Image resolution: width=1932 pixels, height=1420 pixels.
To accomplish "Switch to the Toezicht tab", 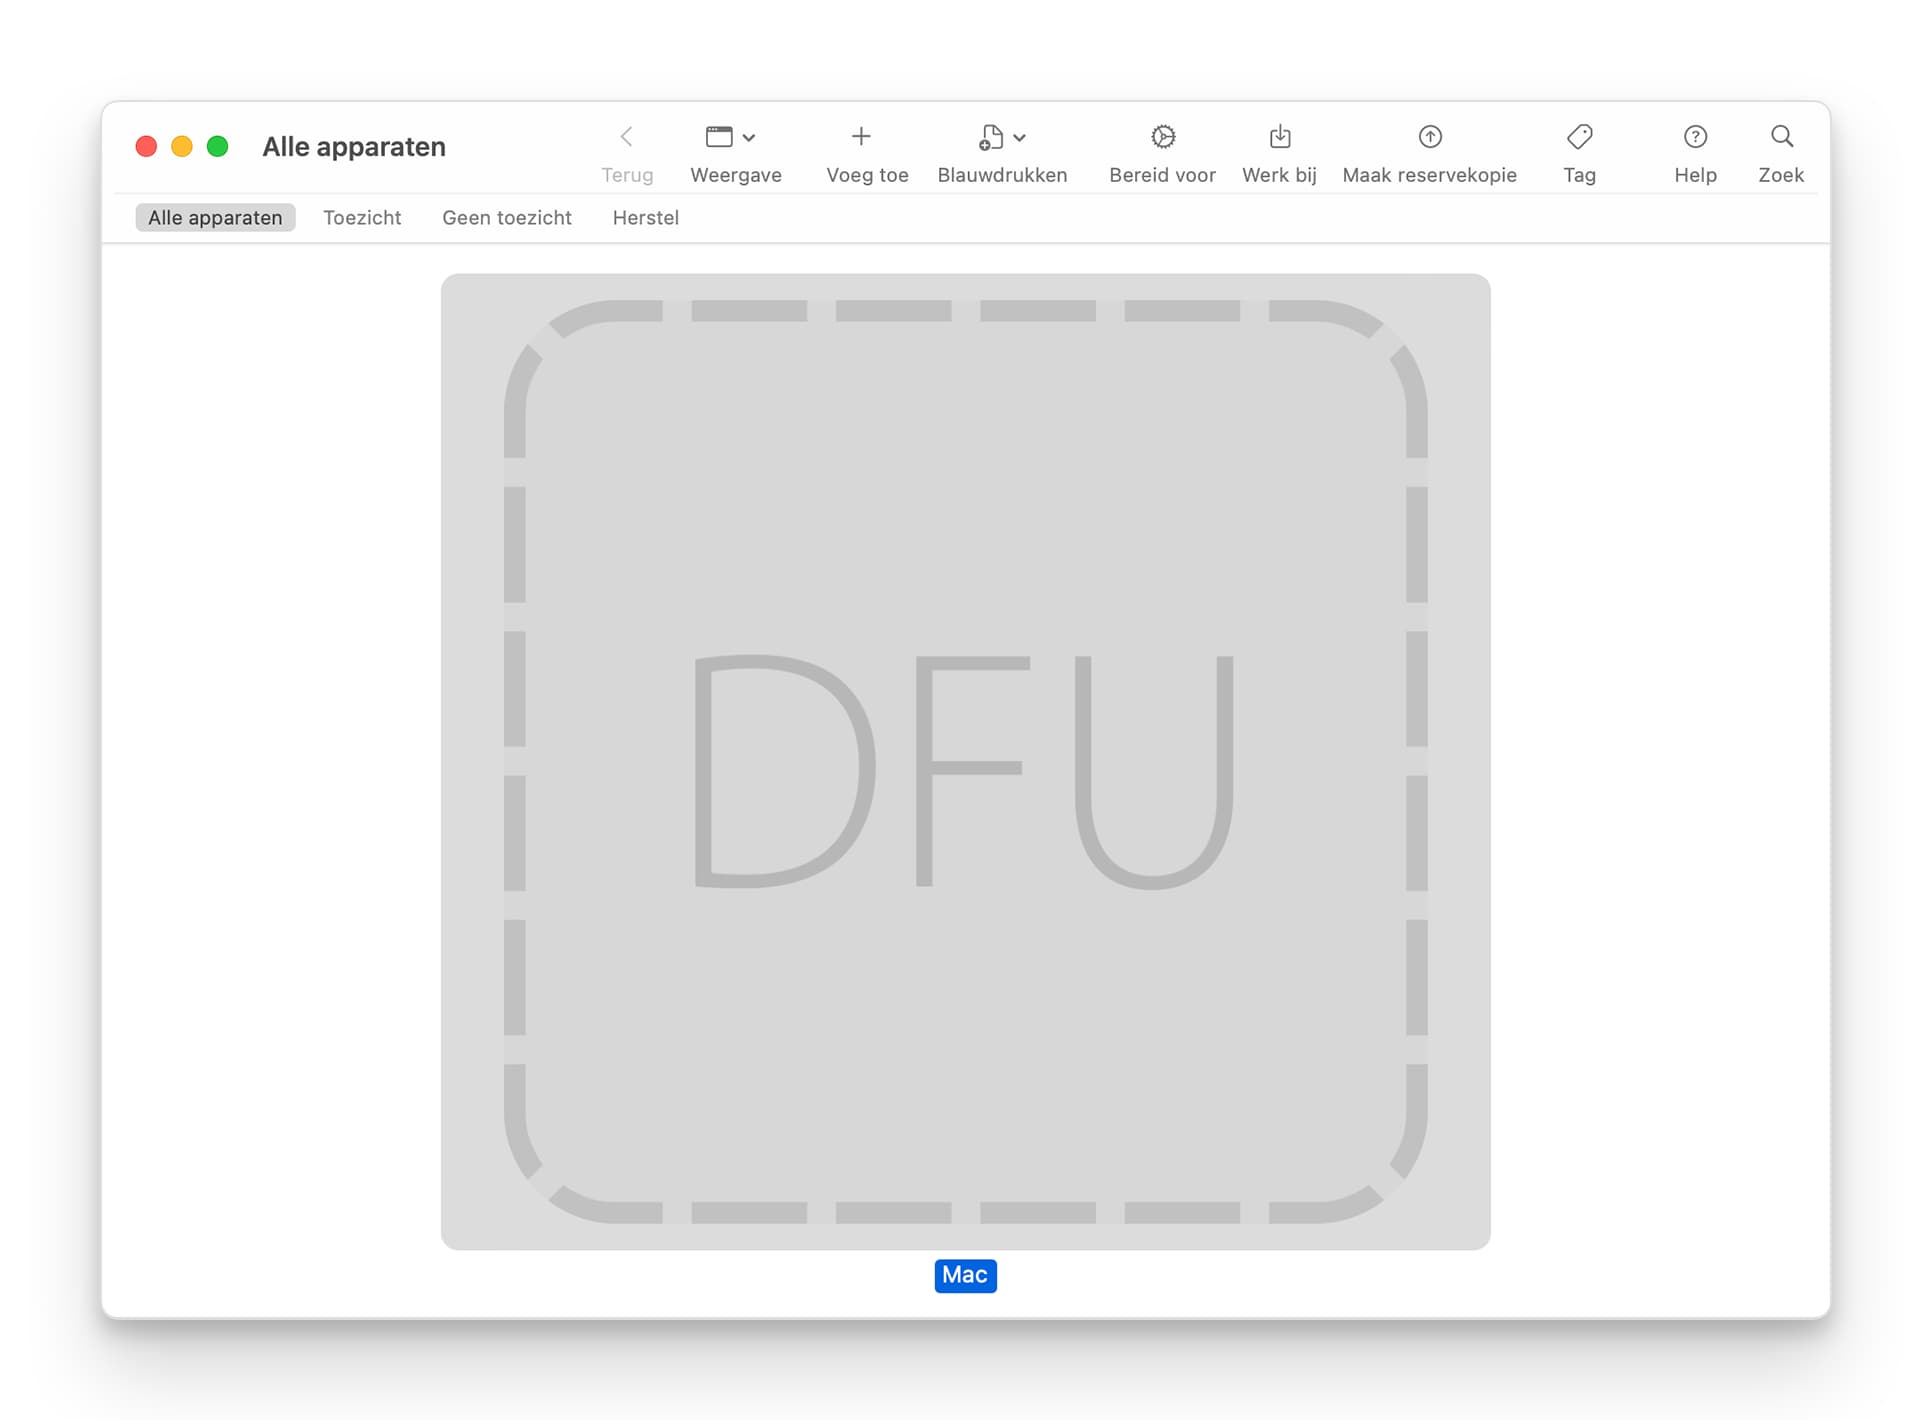I will (362, 218).
